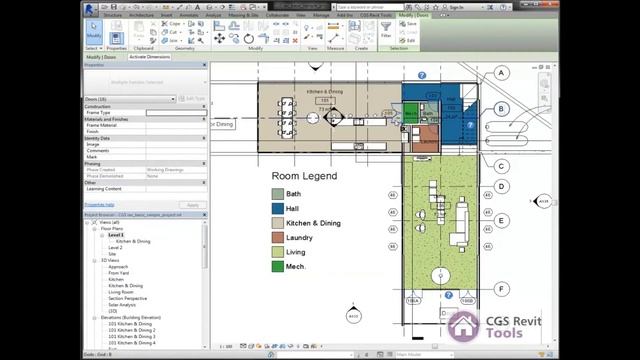Click the Mirror pick axis tool

[249, 26]
